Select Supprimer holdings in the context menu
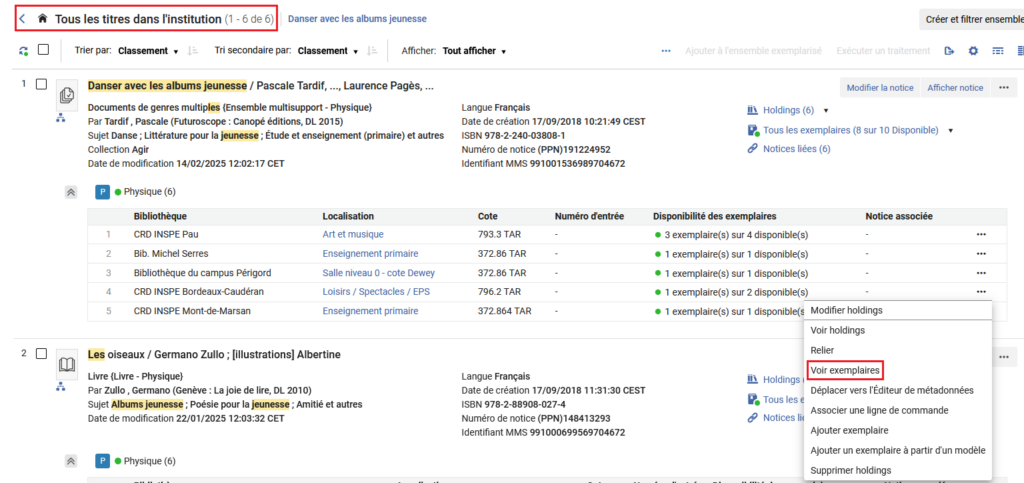 click(851, 470)
